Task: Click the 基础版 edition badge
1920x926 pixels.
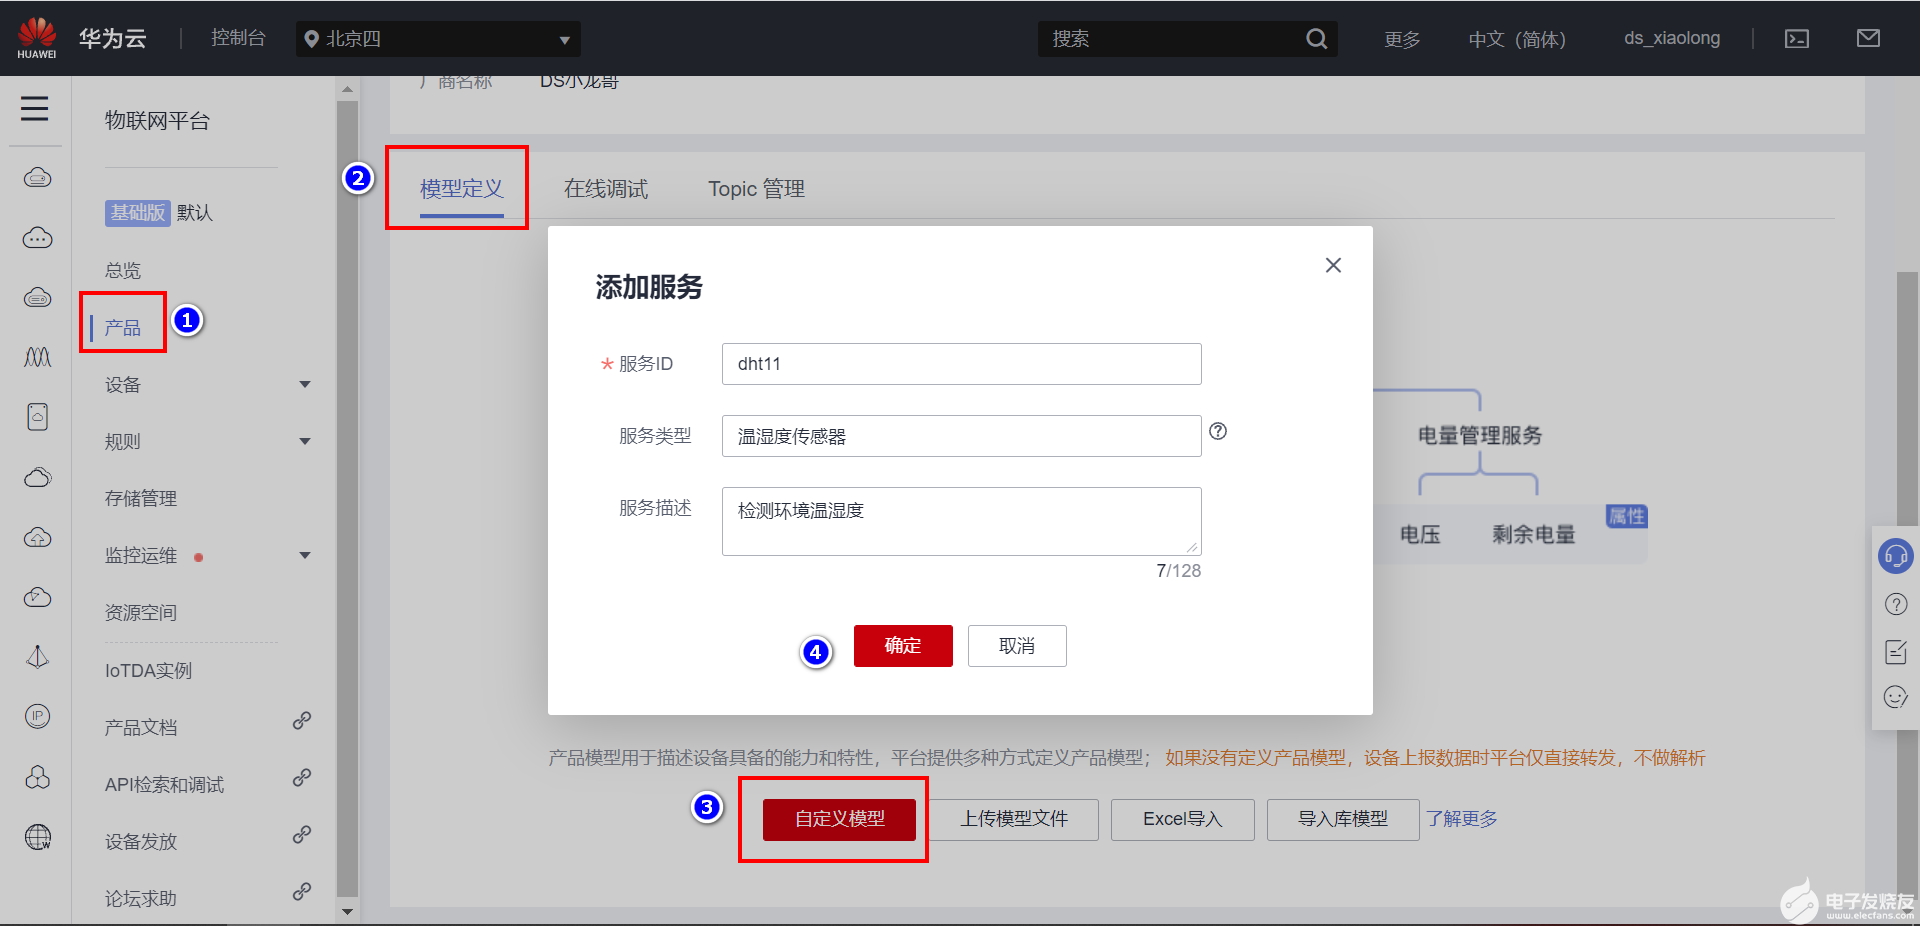Action: tap(138, 213)
